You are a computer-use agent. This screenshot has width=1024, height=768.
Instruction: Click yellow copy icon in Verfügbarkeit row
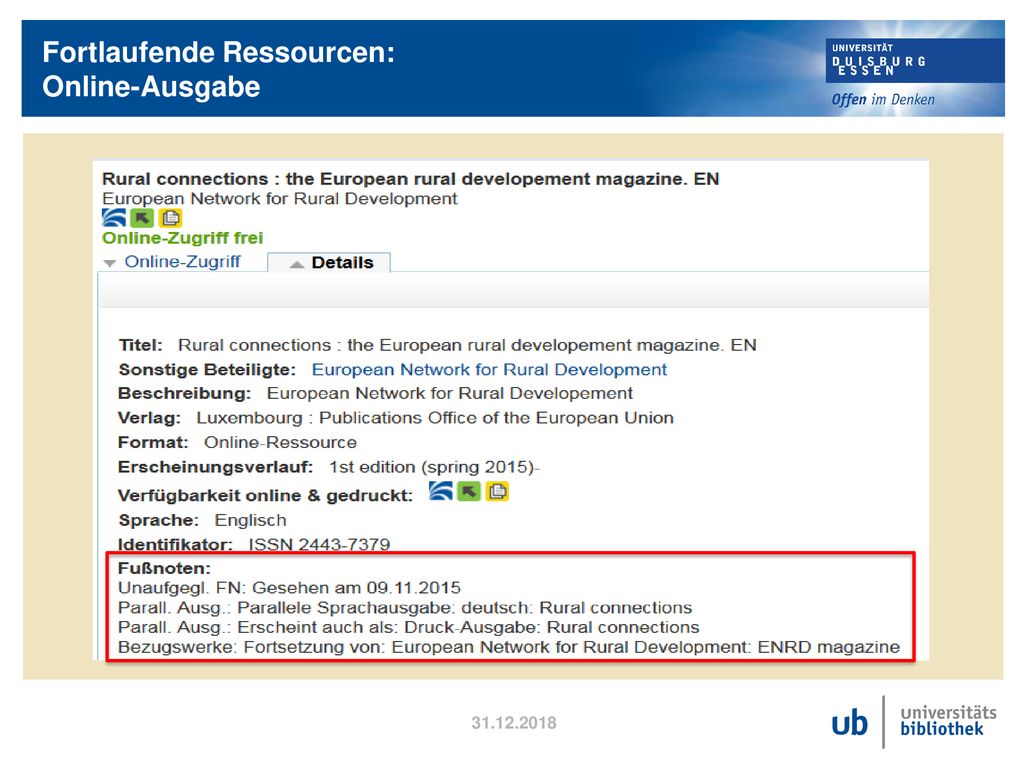(x=497, y=491)
